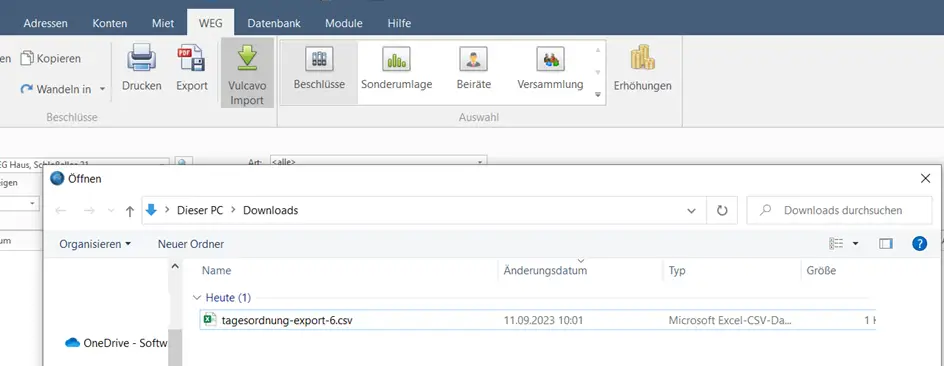
Task: Click the Kopieren button
Action: 51,58
